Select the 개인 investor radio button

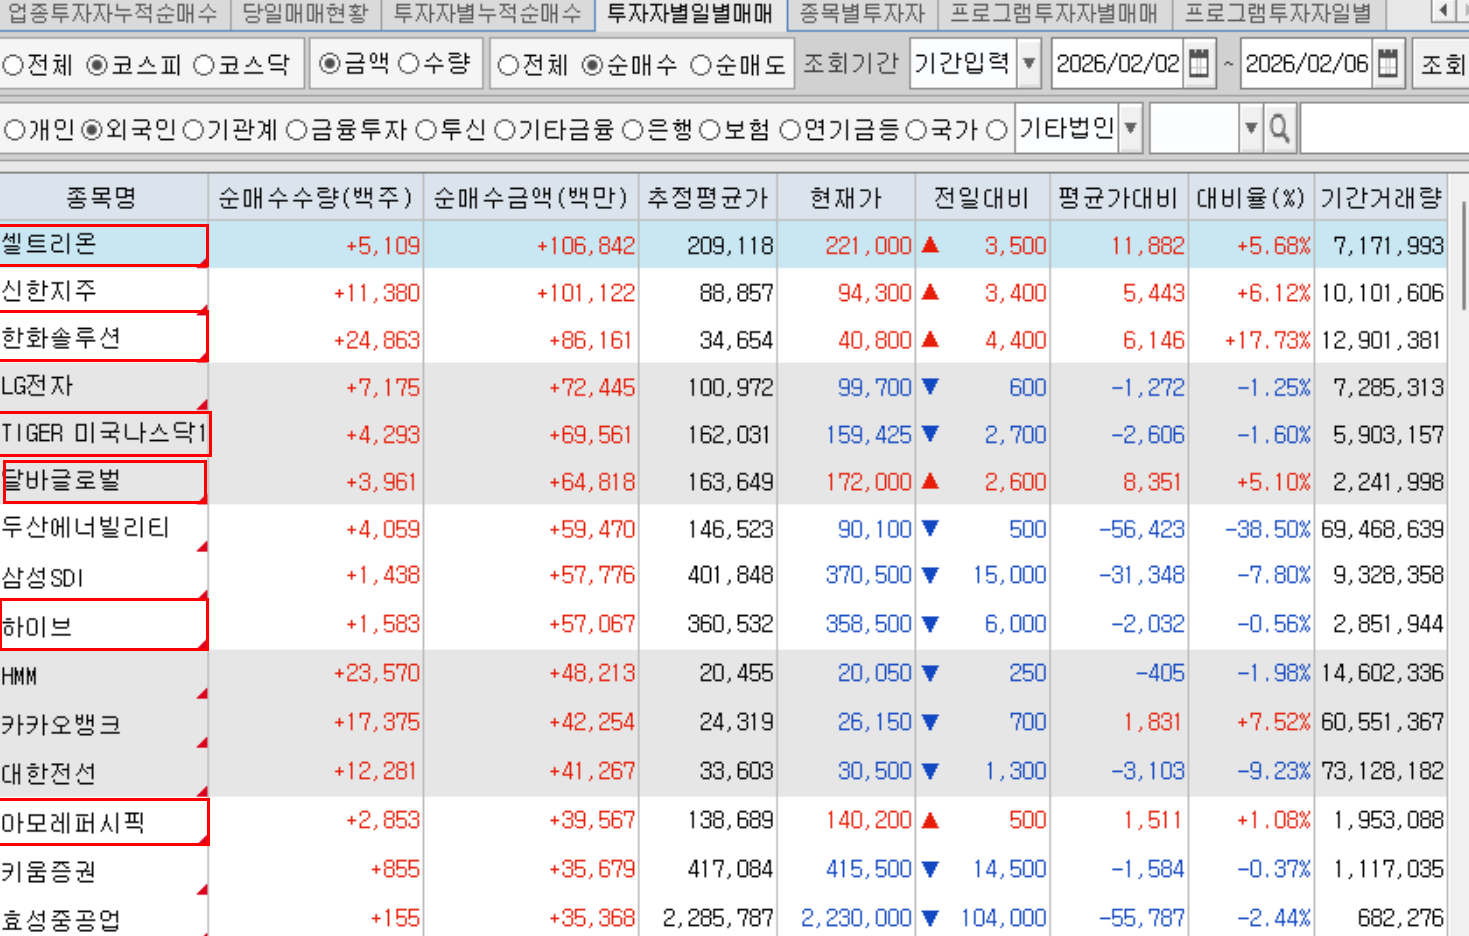pos(14,130)
